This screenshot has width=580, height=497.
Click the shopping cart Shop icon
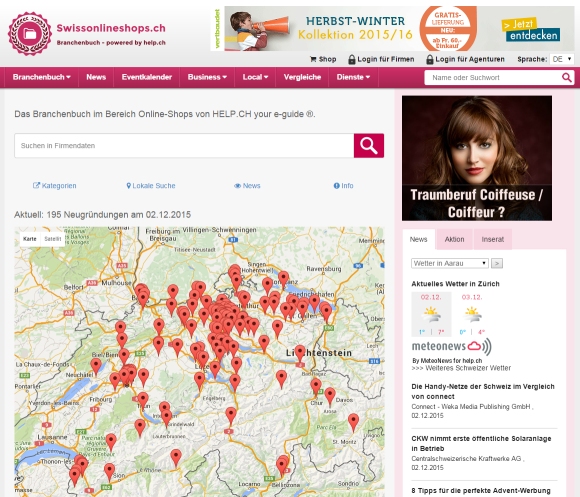(x=313, y=59)
